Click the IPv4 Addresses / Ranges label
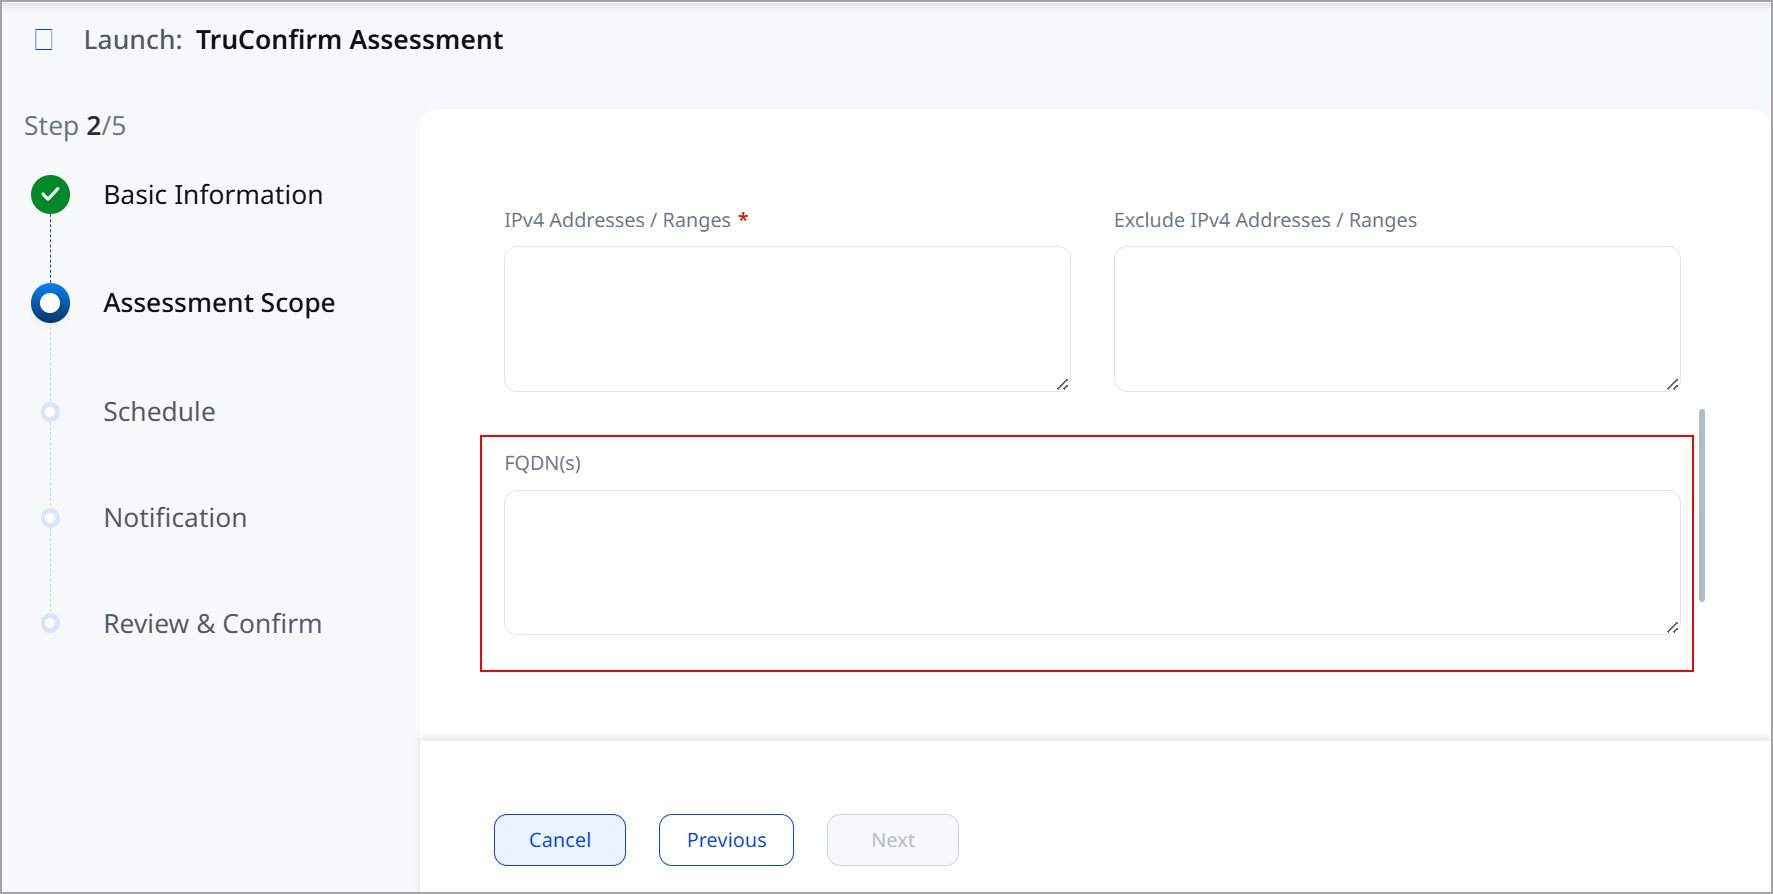Viewport: 1773px width, 894px height. coord(617,220)
